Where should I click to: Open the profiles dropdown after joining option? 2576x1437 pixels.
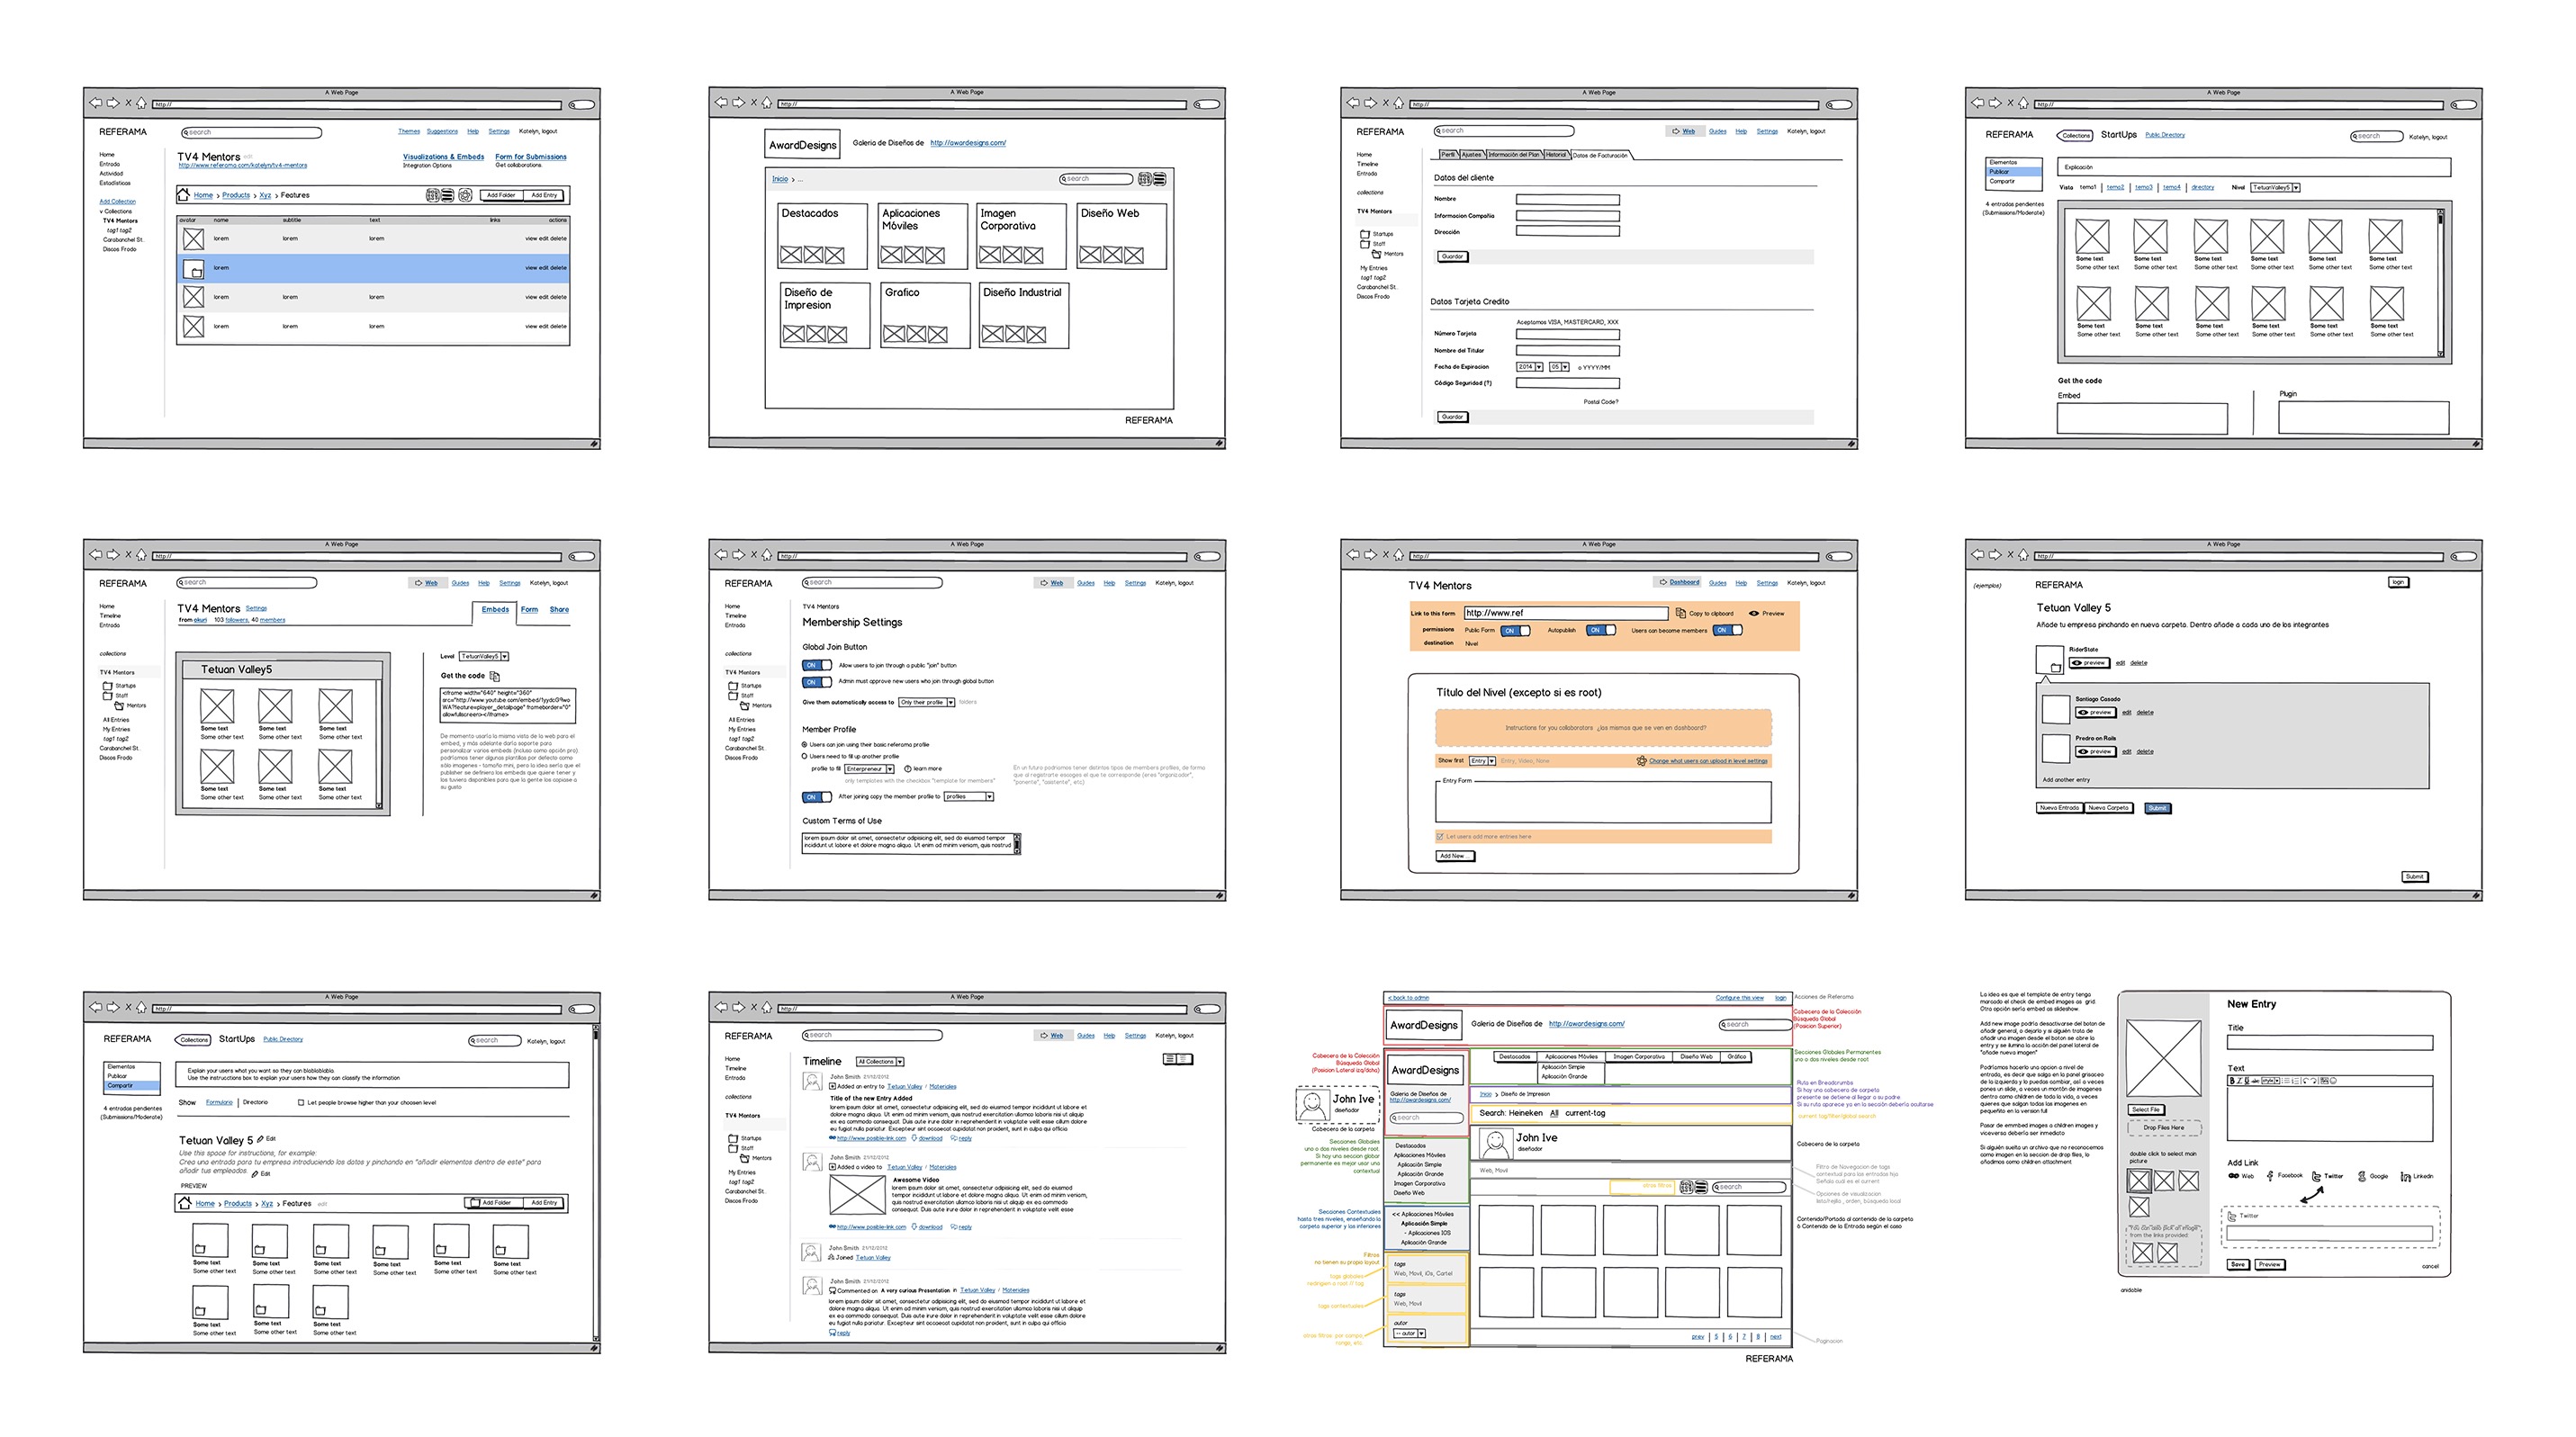point(968,797)
